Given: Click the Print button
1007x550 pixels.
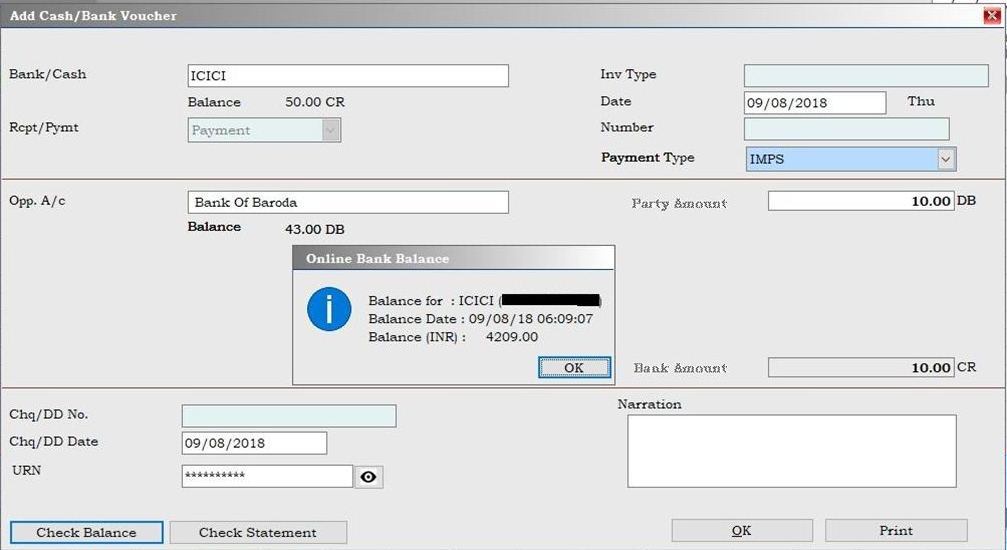Looking at the screenshot, I should pos(895,530).
